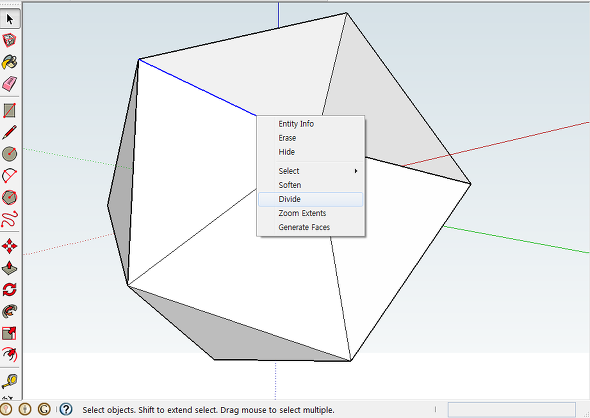Viewport: 590px width, 418px height.
Task: Choose the Make Component tool
Action: click(10, 40)
